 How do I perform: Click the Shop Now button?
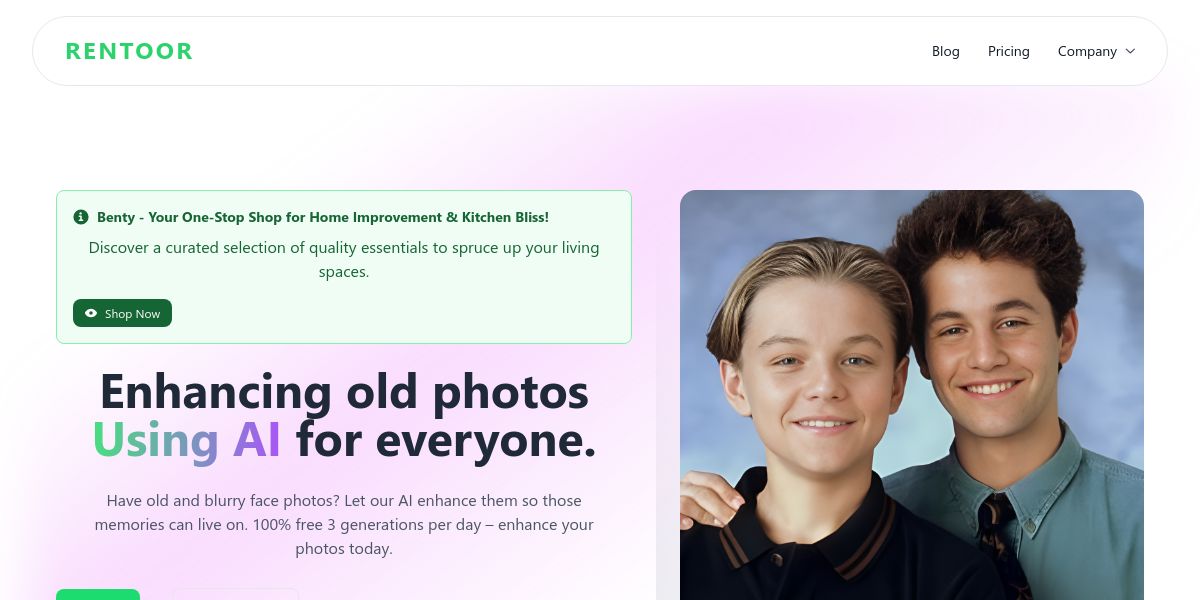click(x=122, y=313)
